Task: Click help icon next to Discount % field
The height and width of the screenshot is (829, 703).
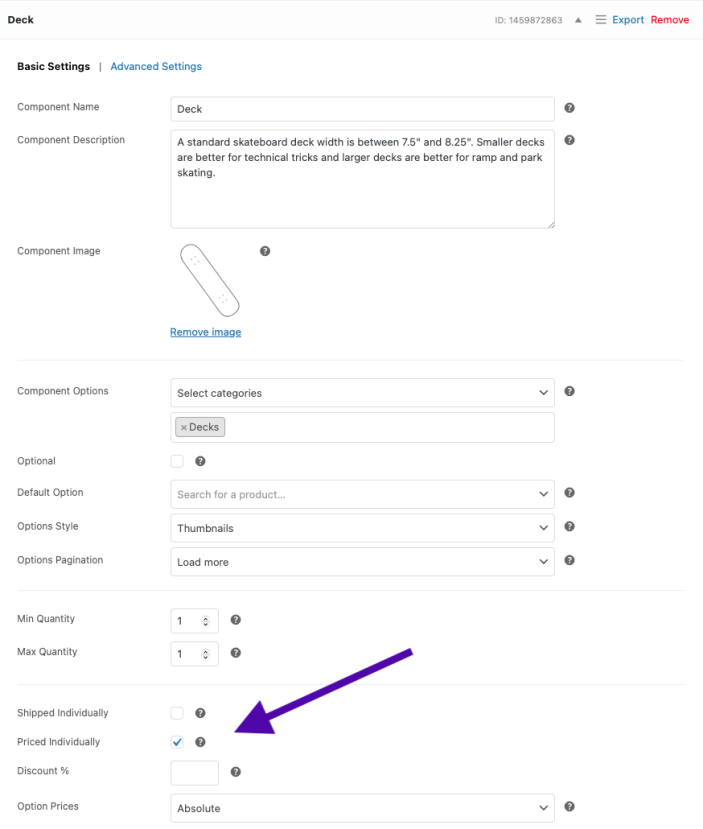Action: (x=235, y=772)
